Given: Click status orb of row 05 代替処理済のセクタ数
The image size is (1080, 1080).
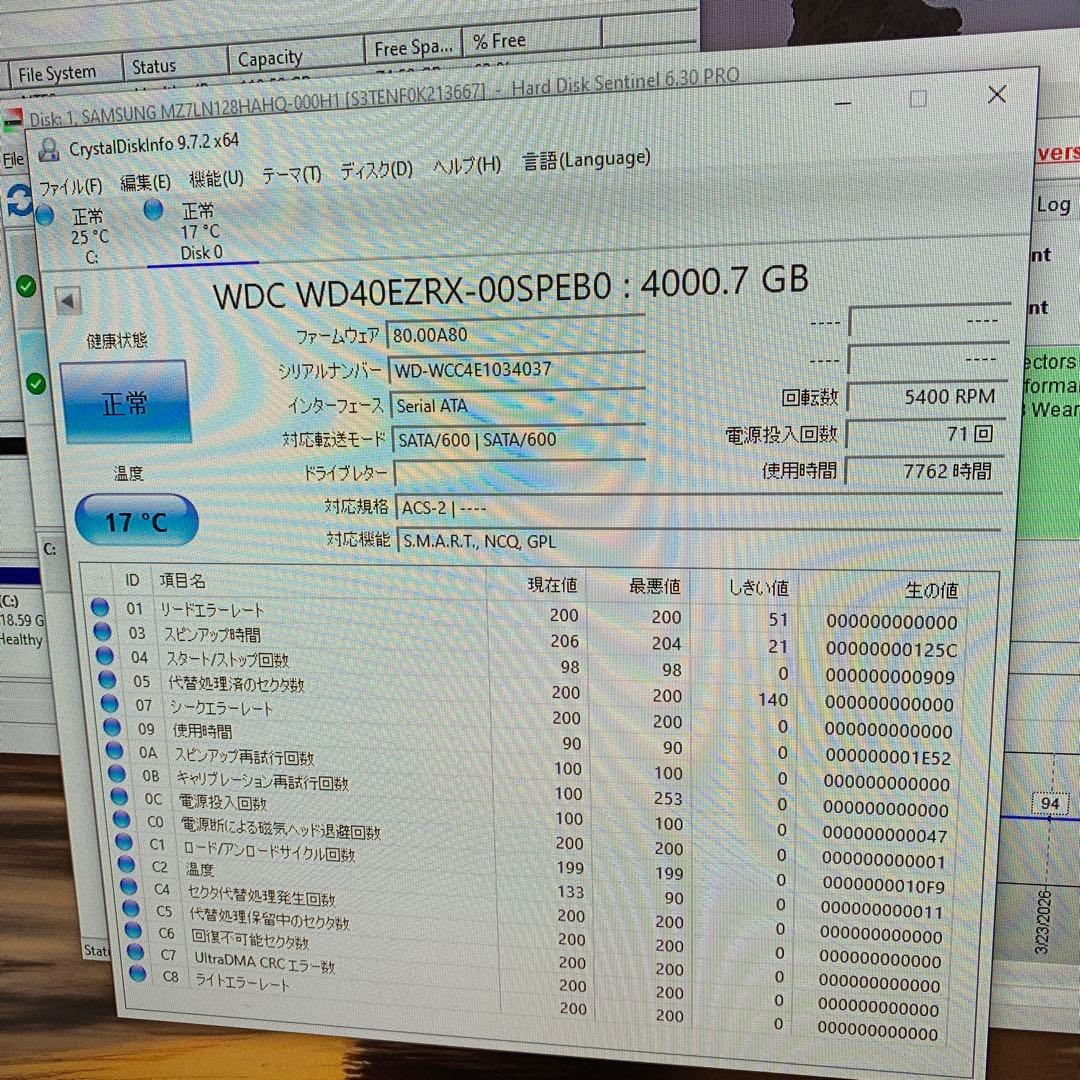Looking at the screenshot, I should click(107, 679).
